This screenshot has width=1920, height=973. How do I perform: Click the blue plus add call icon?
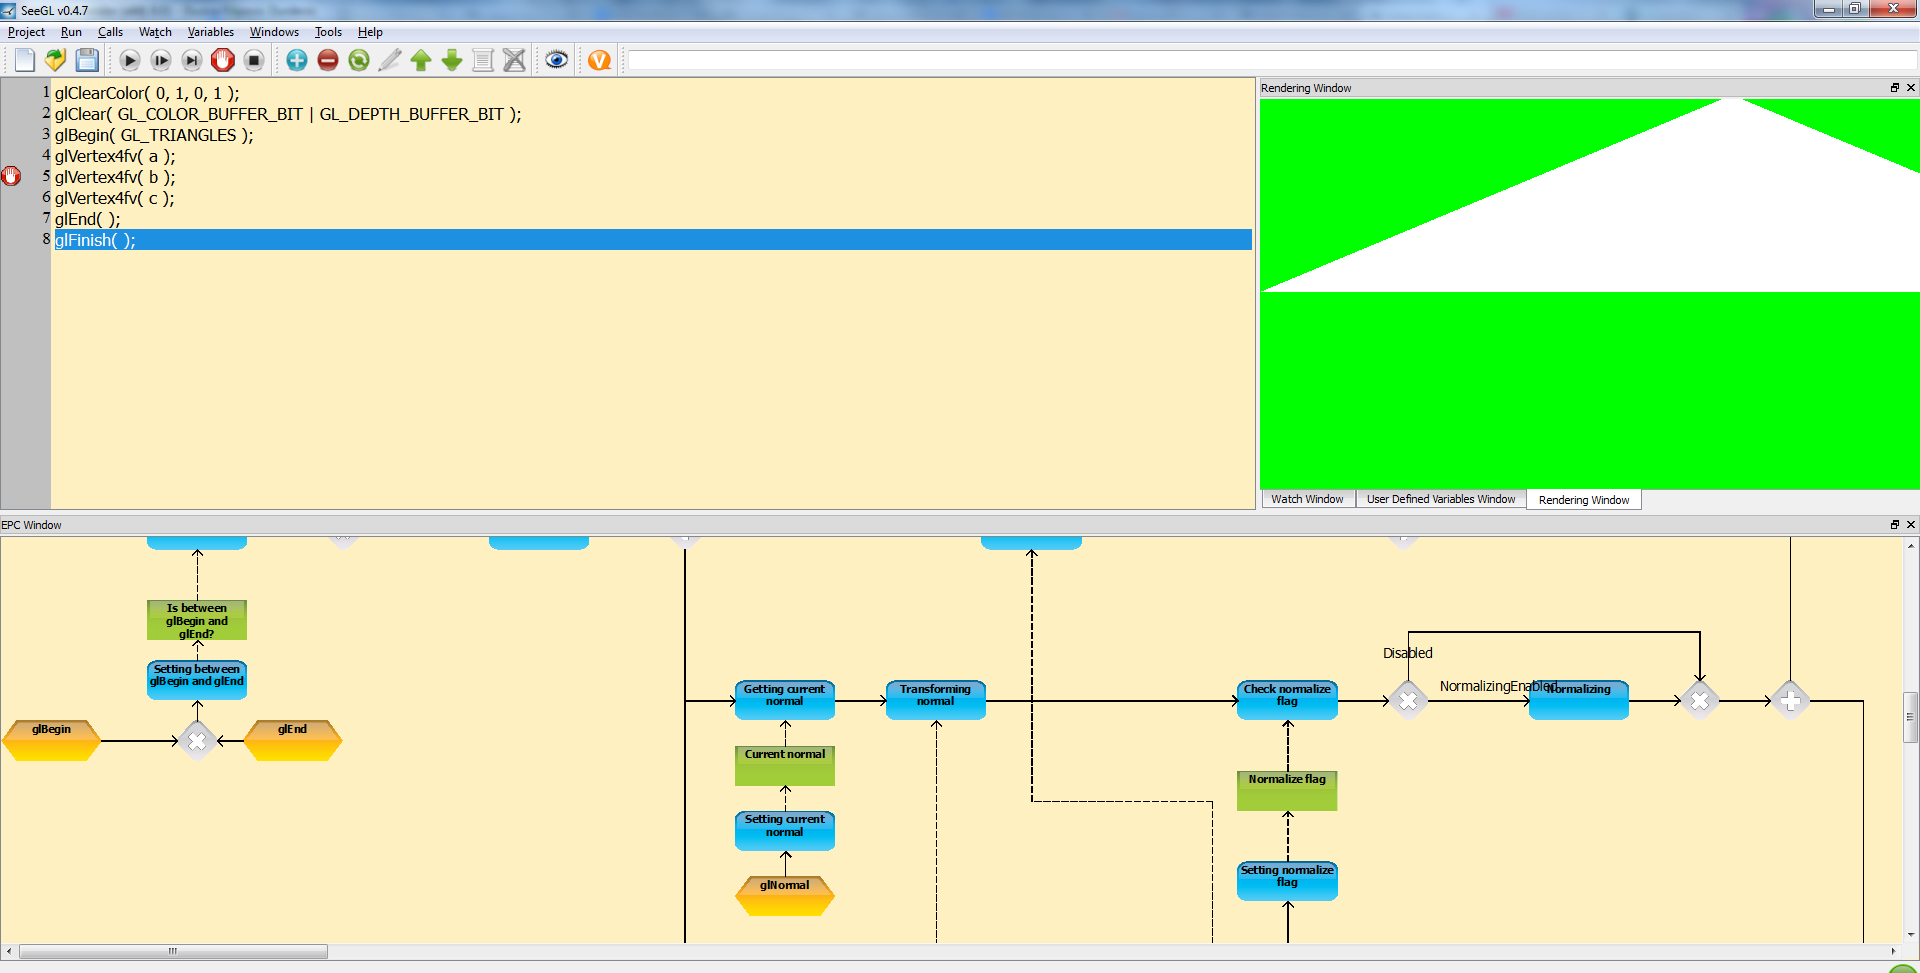tap(297, 60)
